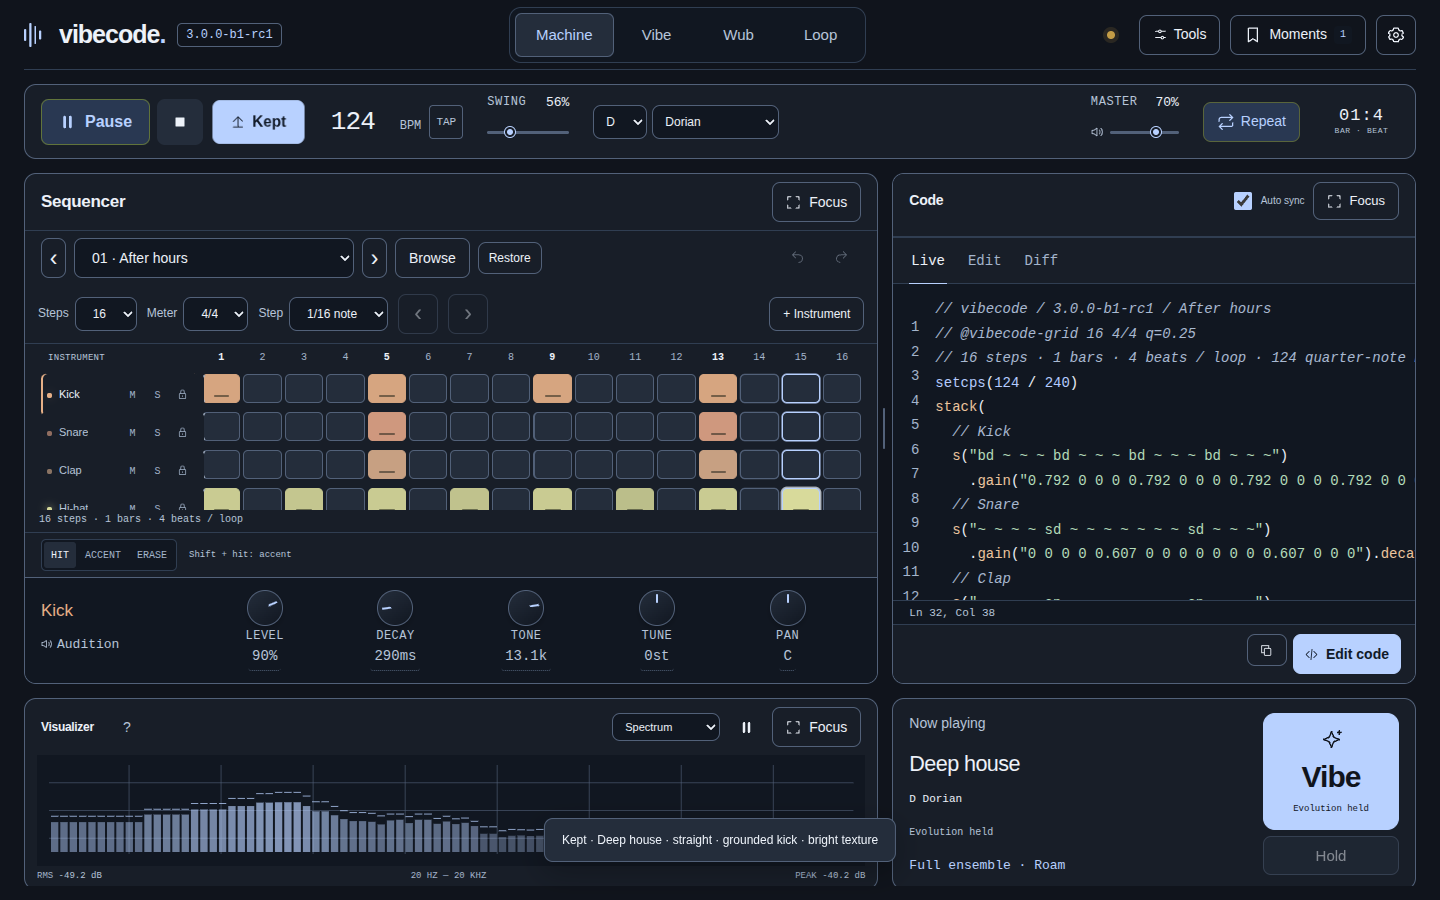Lock the Clap track
Viewport: 1440px width, 900px height.
pyautogui.click(x=182, y=471)
